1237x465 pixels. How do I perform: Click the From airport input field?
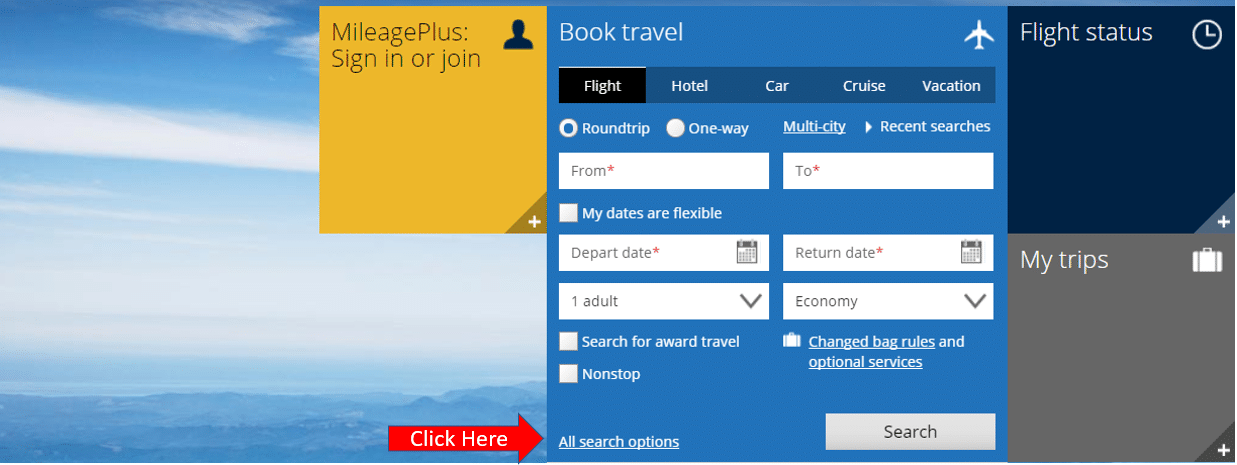tap(664, 171)
